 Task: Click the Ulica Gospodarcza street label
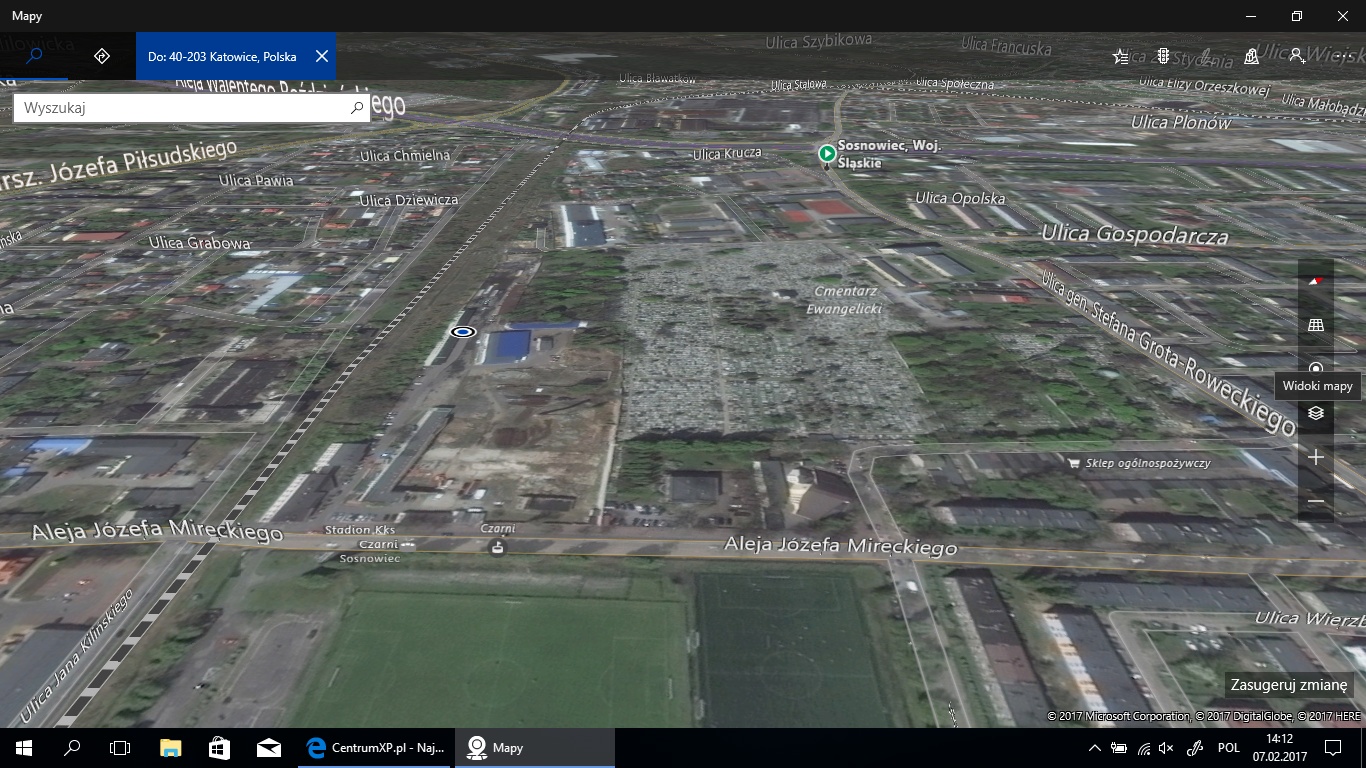[x=1135, y=235]
